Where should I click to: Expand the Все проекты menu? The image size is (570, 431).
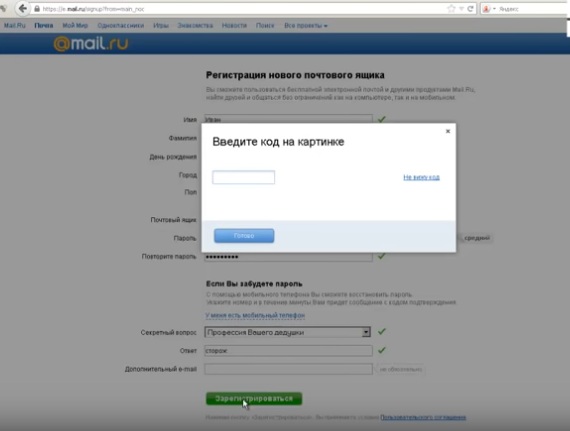coord(306,25)
